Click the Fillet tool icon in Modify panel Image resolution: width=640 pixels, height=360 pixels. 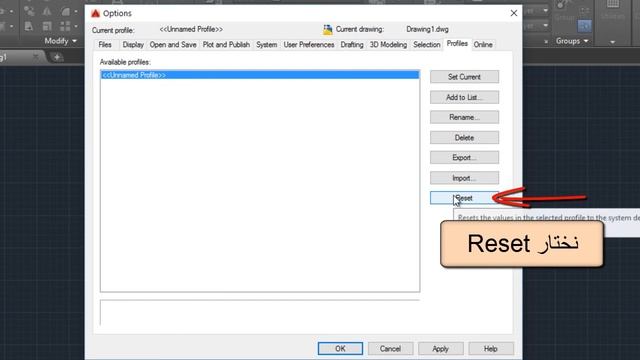click(65, 11)
